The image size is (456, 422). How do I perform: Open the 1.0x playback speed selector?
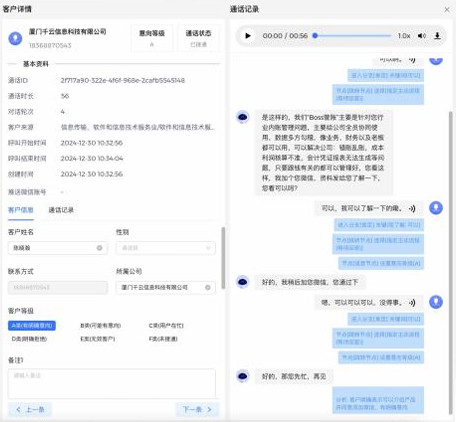[x=404, y=36]
